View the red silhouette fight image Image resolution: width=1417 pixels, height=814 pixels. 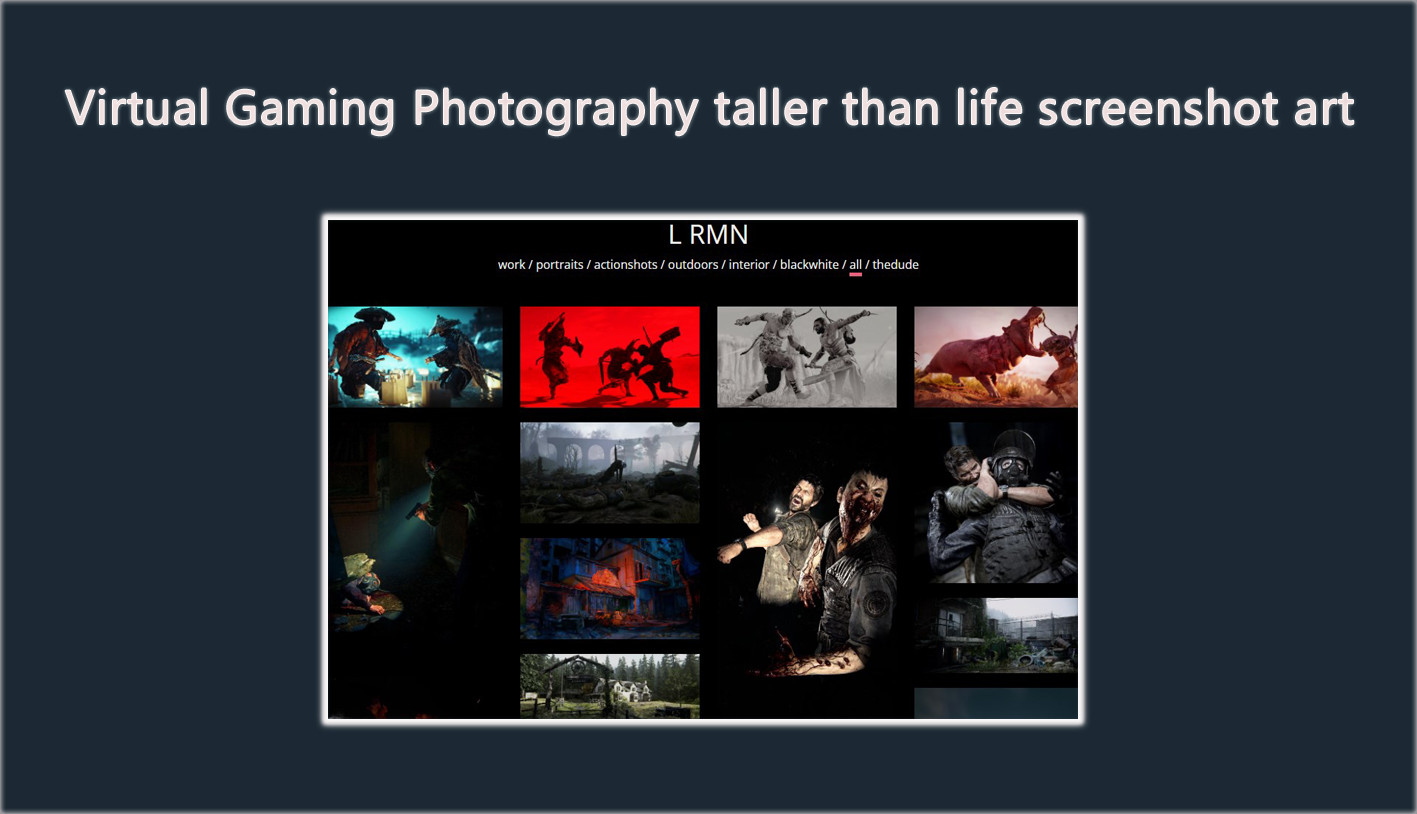pyautogui.click(x=609, y=355)
